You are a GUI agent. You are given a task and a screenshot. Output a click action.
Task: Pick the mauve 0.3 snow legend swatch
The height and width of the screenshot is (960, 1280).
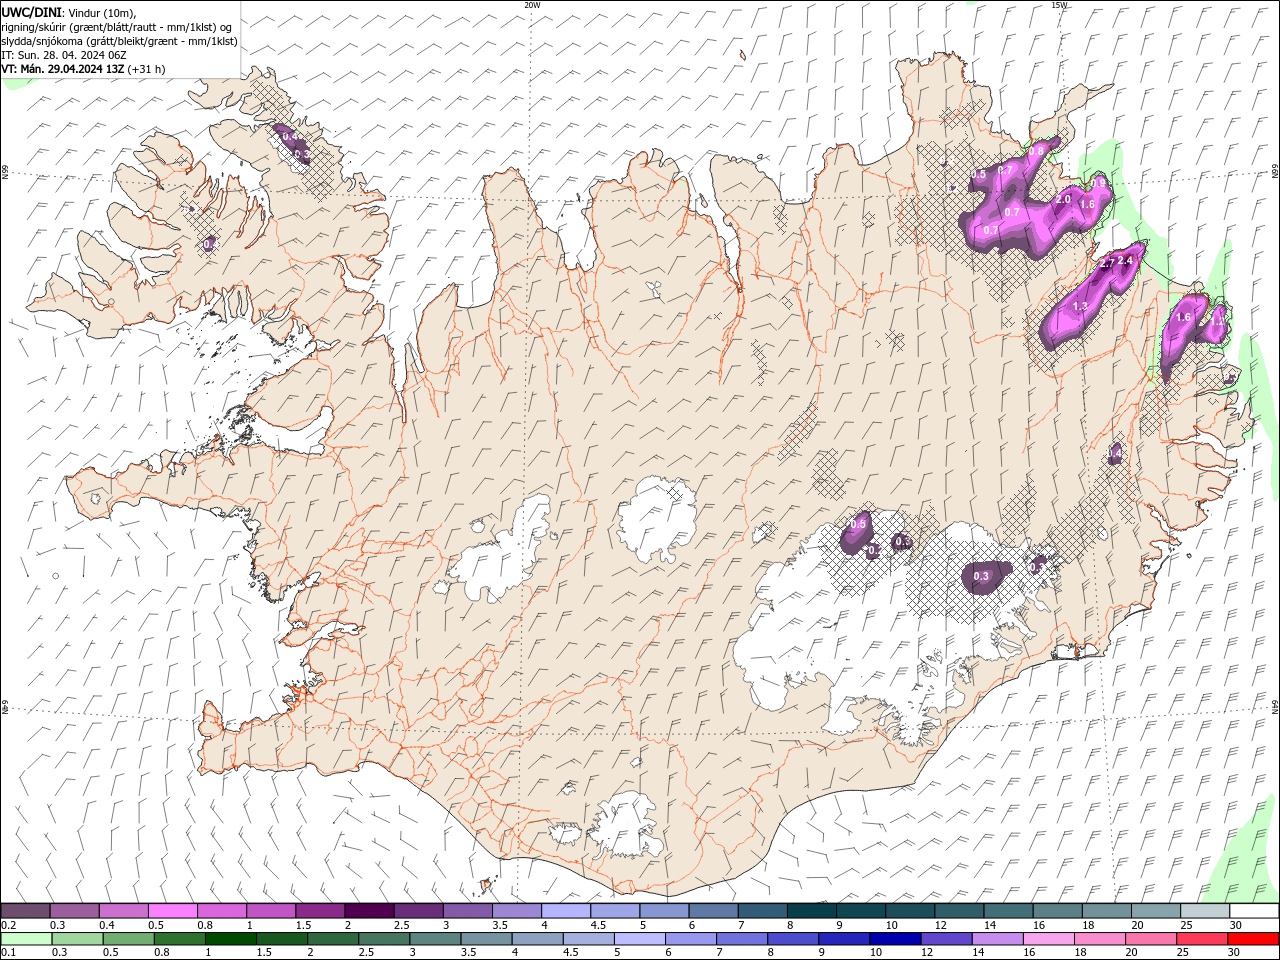(x=74, y=910)
